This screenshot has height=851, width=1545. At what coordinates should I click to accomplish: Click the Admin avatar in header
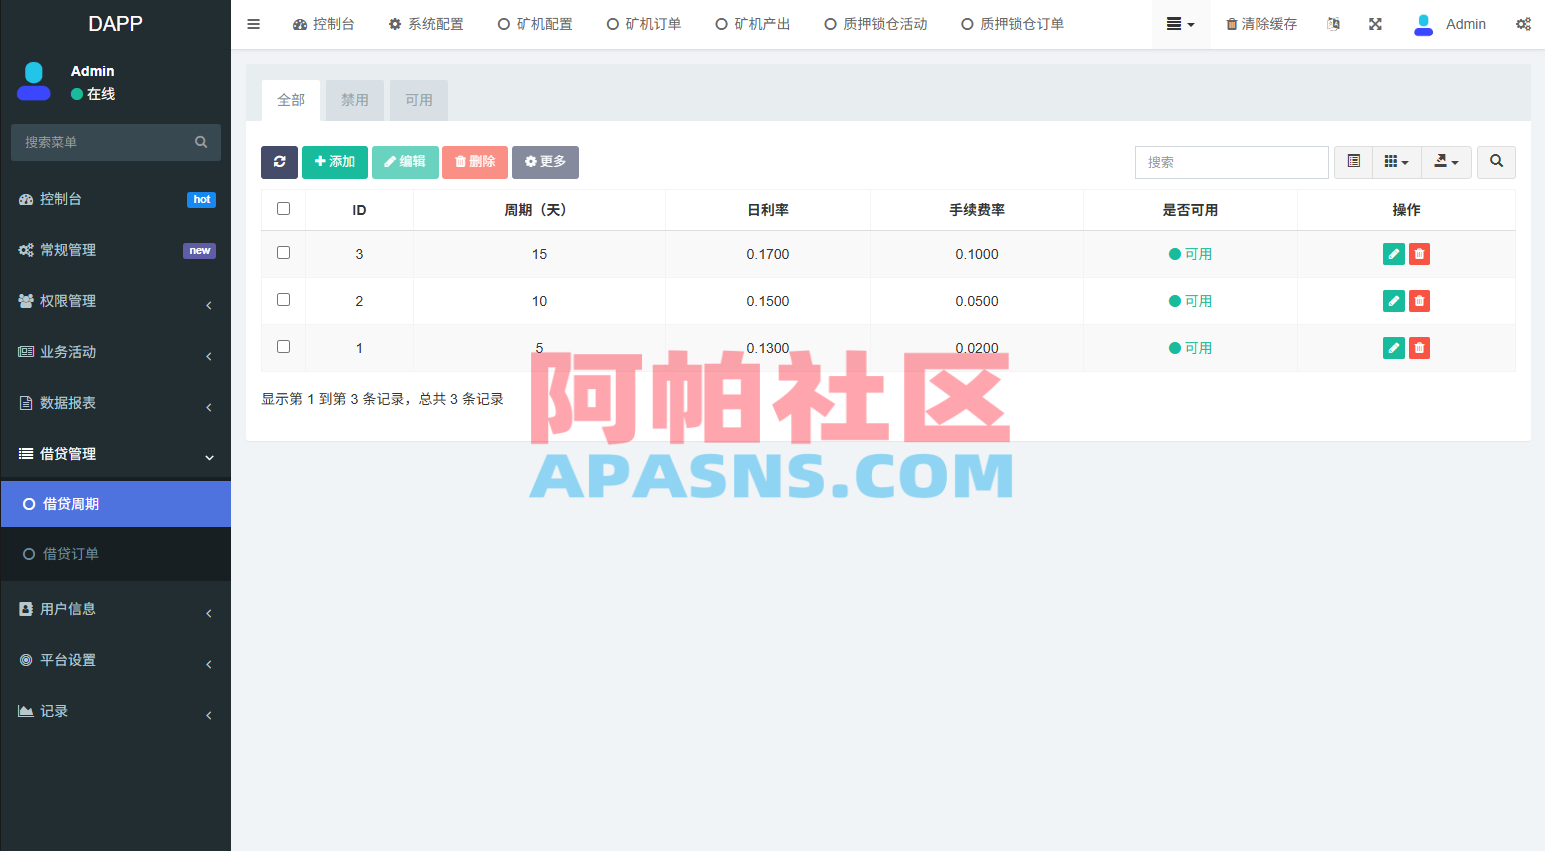pos(1423,24)
